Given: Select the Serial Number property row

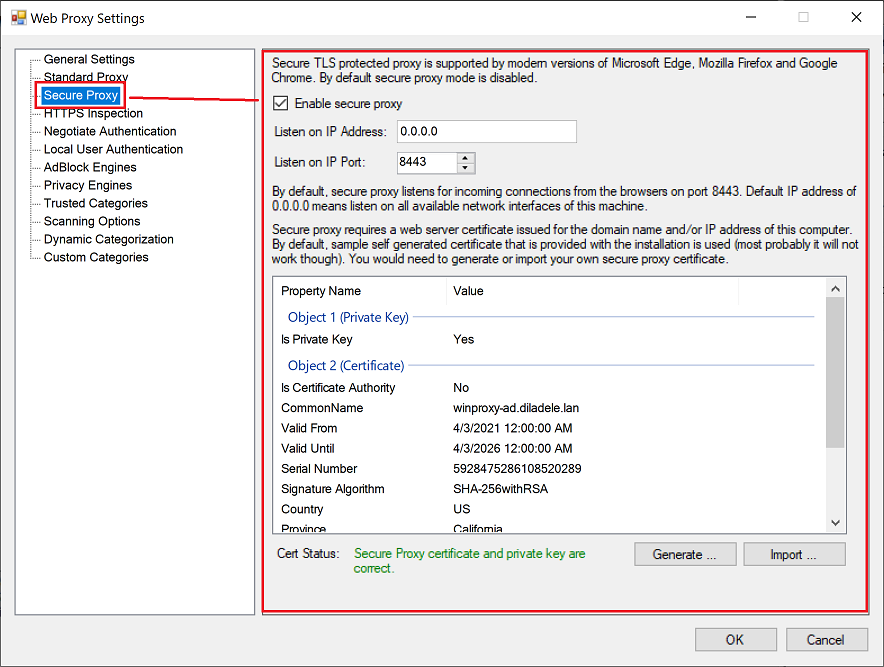Looking at the screenshot, I should pyautogui.click(x=549, y=469).
